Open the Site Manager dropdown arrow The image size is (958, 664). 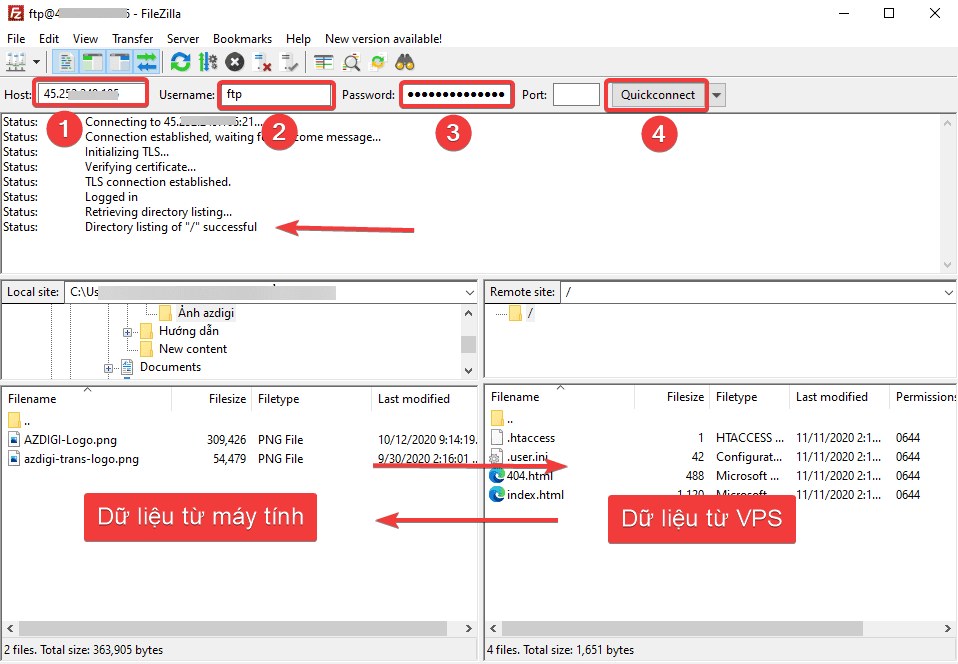click(36, 61)
